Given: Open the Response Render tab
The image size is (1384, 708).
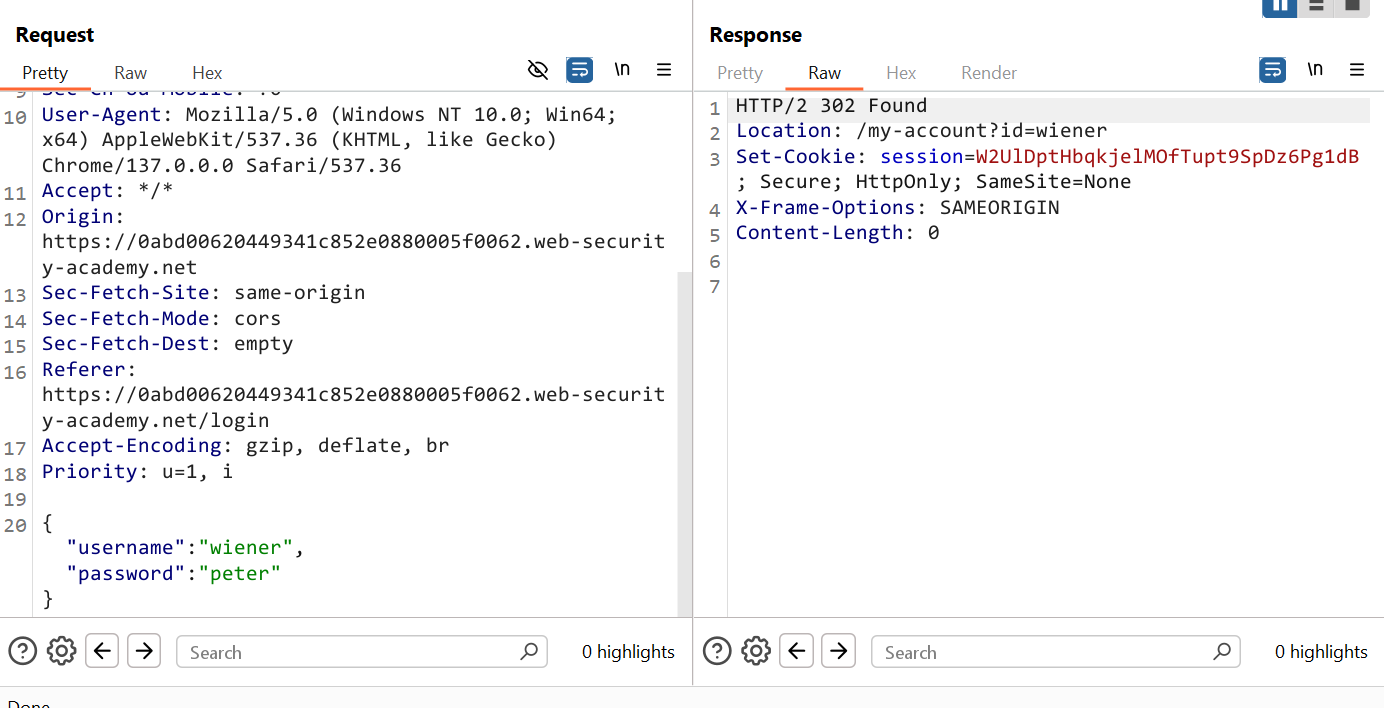Looking at the screenshot, I should [988, 73].
